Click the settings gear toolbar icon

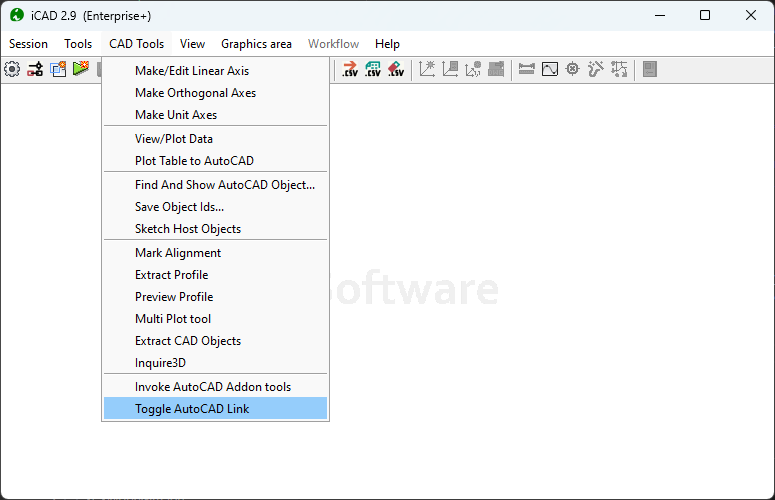coord(12,69)
